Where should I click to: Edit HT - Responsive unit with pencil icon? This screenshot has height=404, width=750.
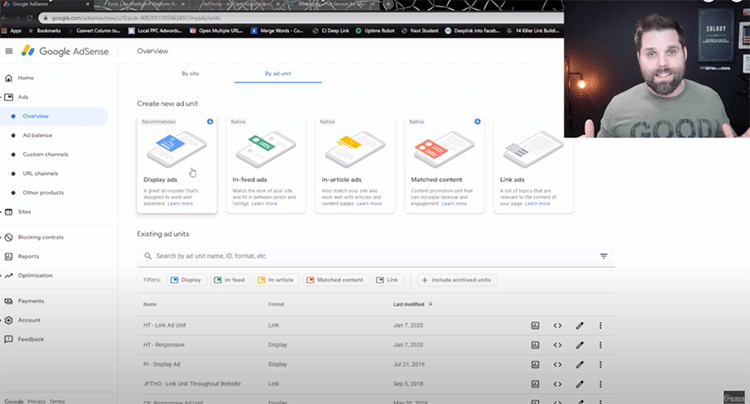click(x=579, y=344)
